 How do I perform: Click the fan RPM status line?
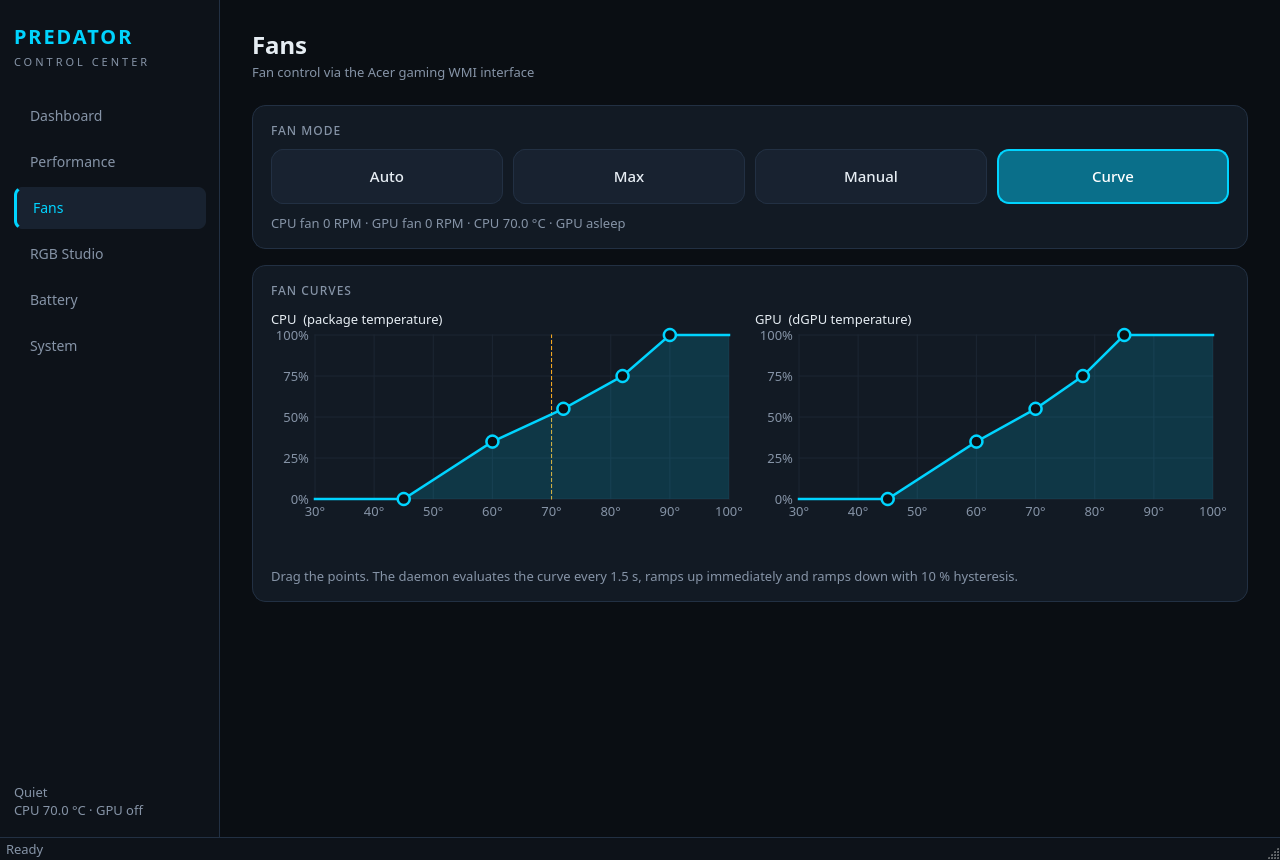(448, 223)
